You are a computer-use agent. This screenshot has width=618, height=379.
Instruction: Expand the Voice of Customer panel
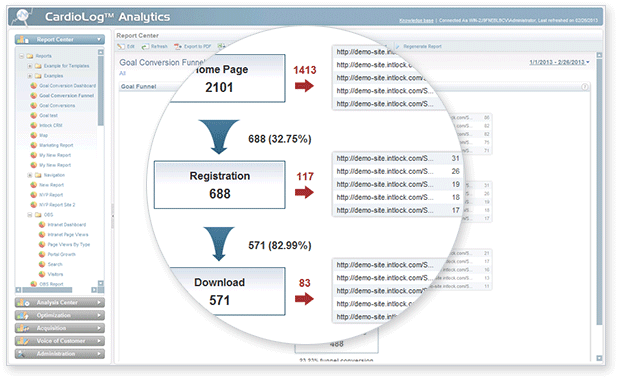(x=60, y=341)
